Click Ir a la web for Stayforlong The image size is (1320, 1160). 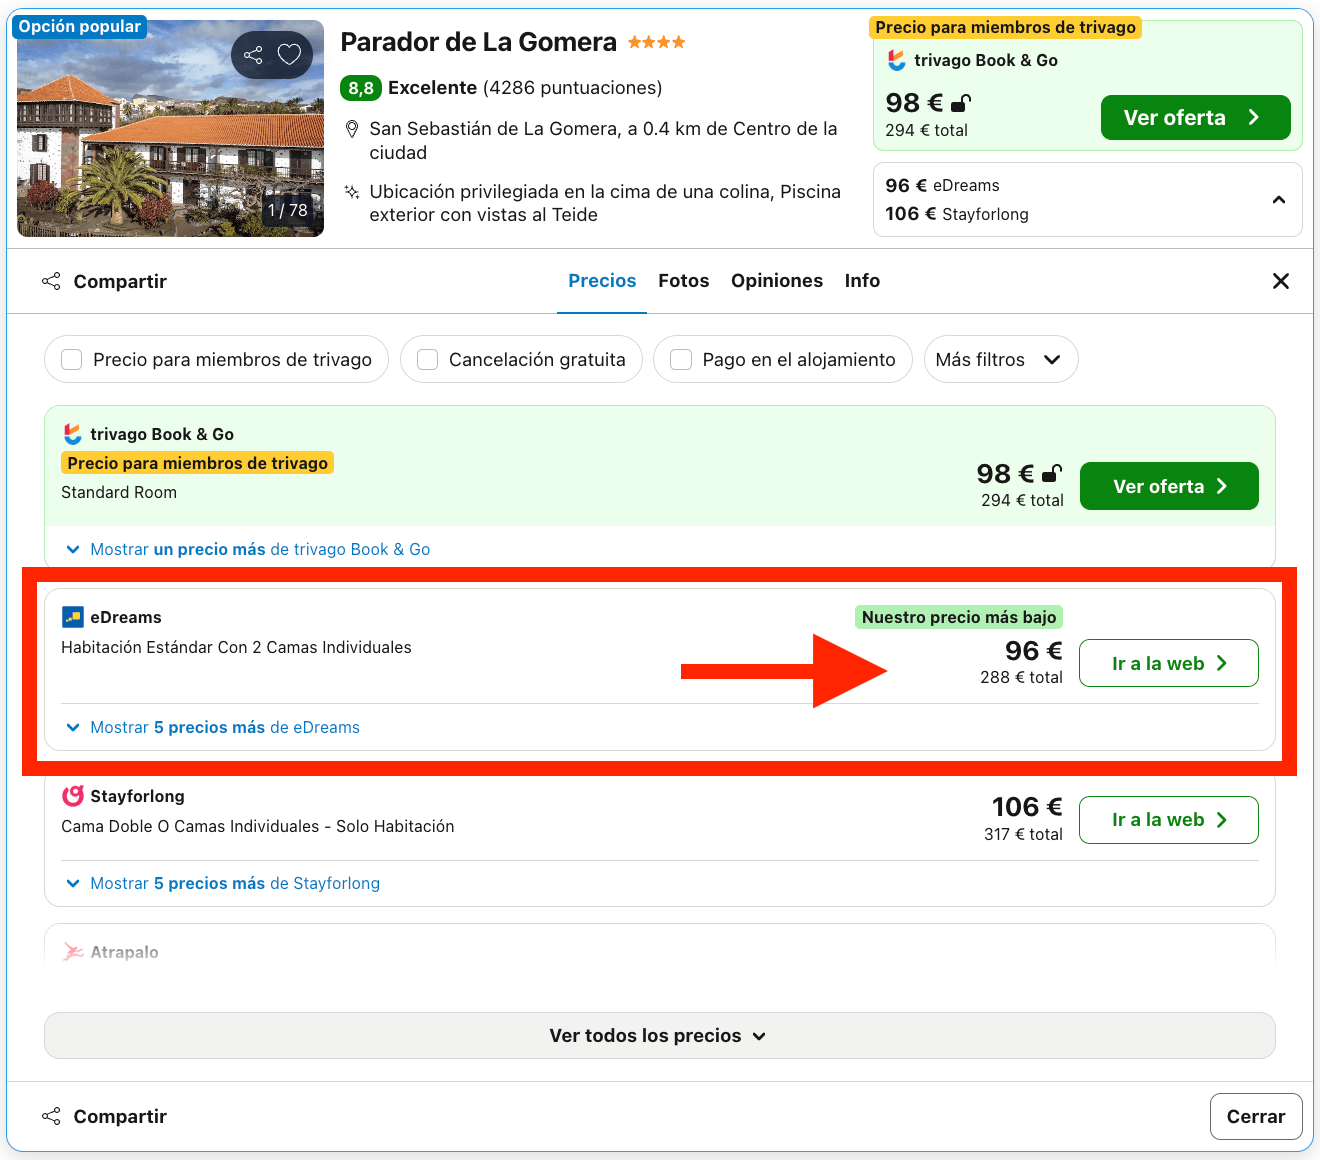(x=1169, y=820)
